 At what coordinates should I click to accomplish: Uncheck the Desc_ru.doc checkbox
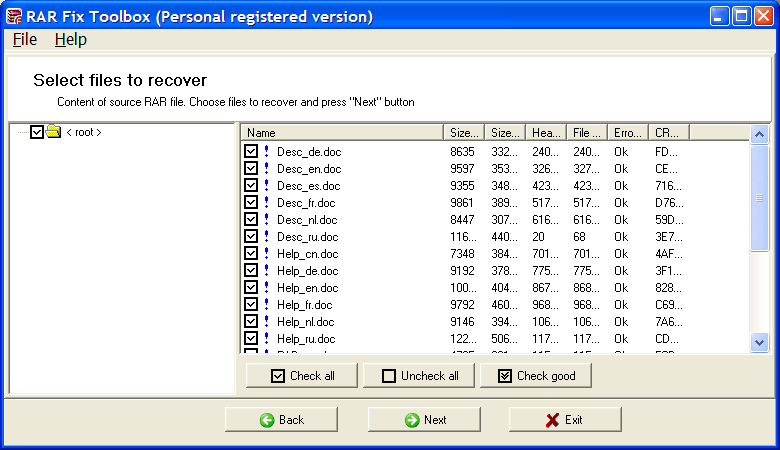251,236
